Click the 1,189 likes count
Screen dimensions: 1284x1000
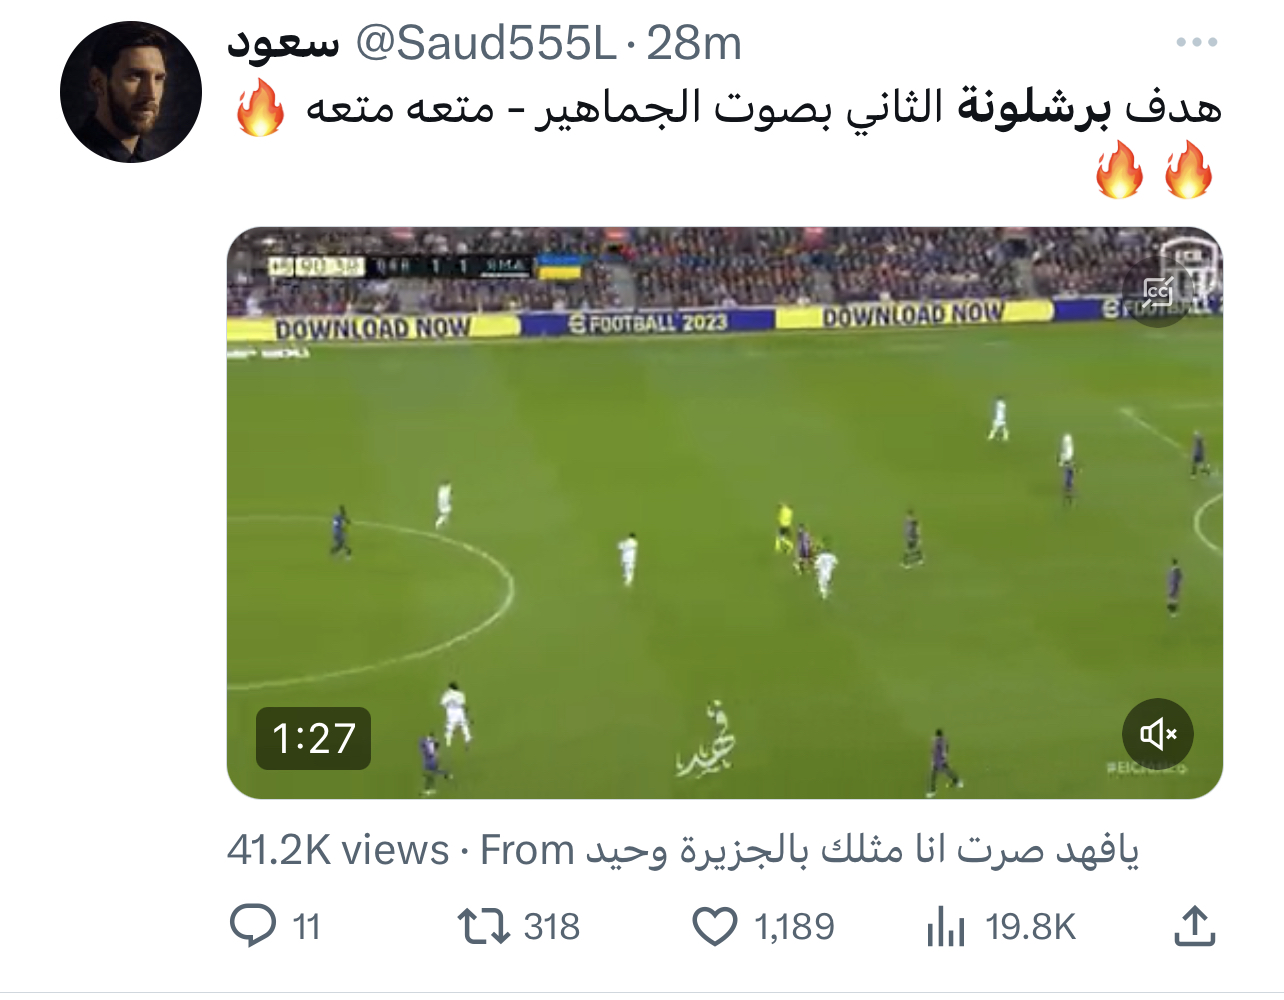795,927
